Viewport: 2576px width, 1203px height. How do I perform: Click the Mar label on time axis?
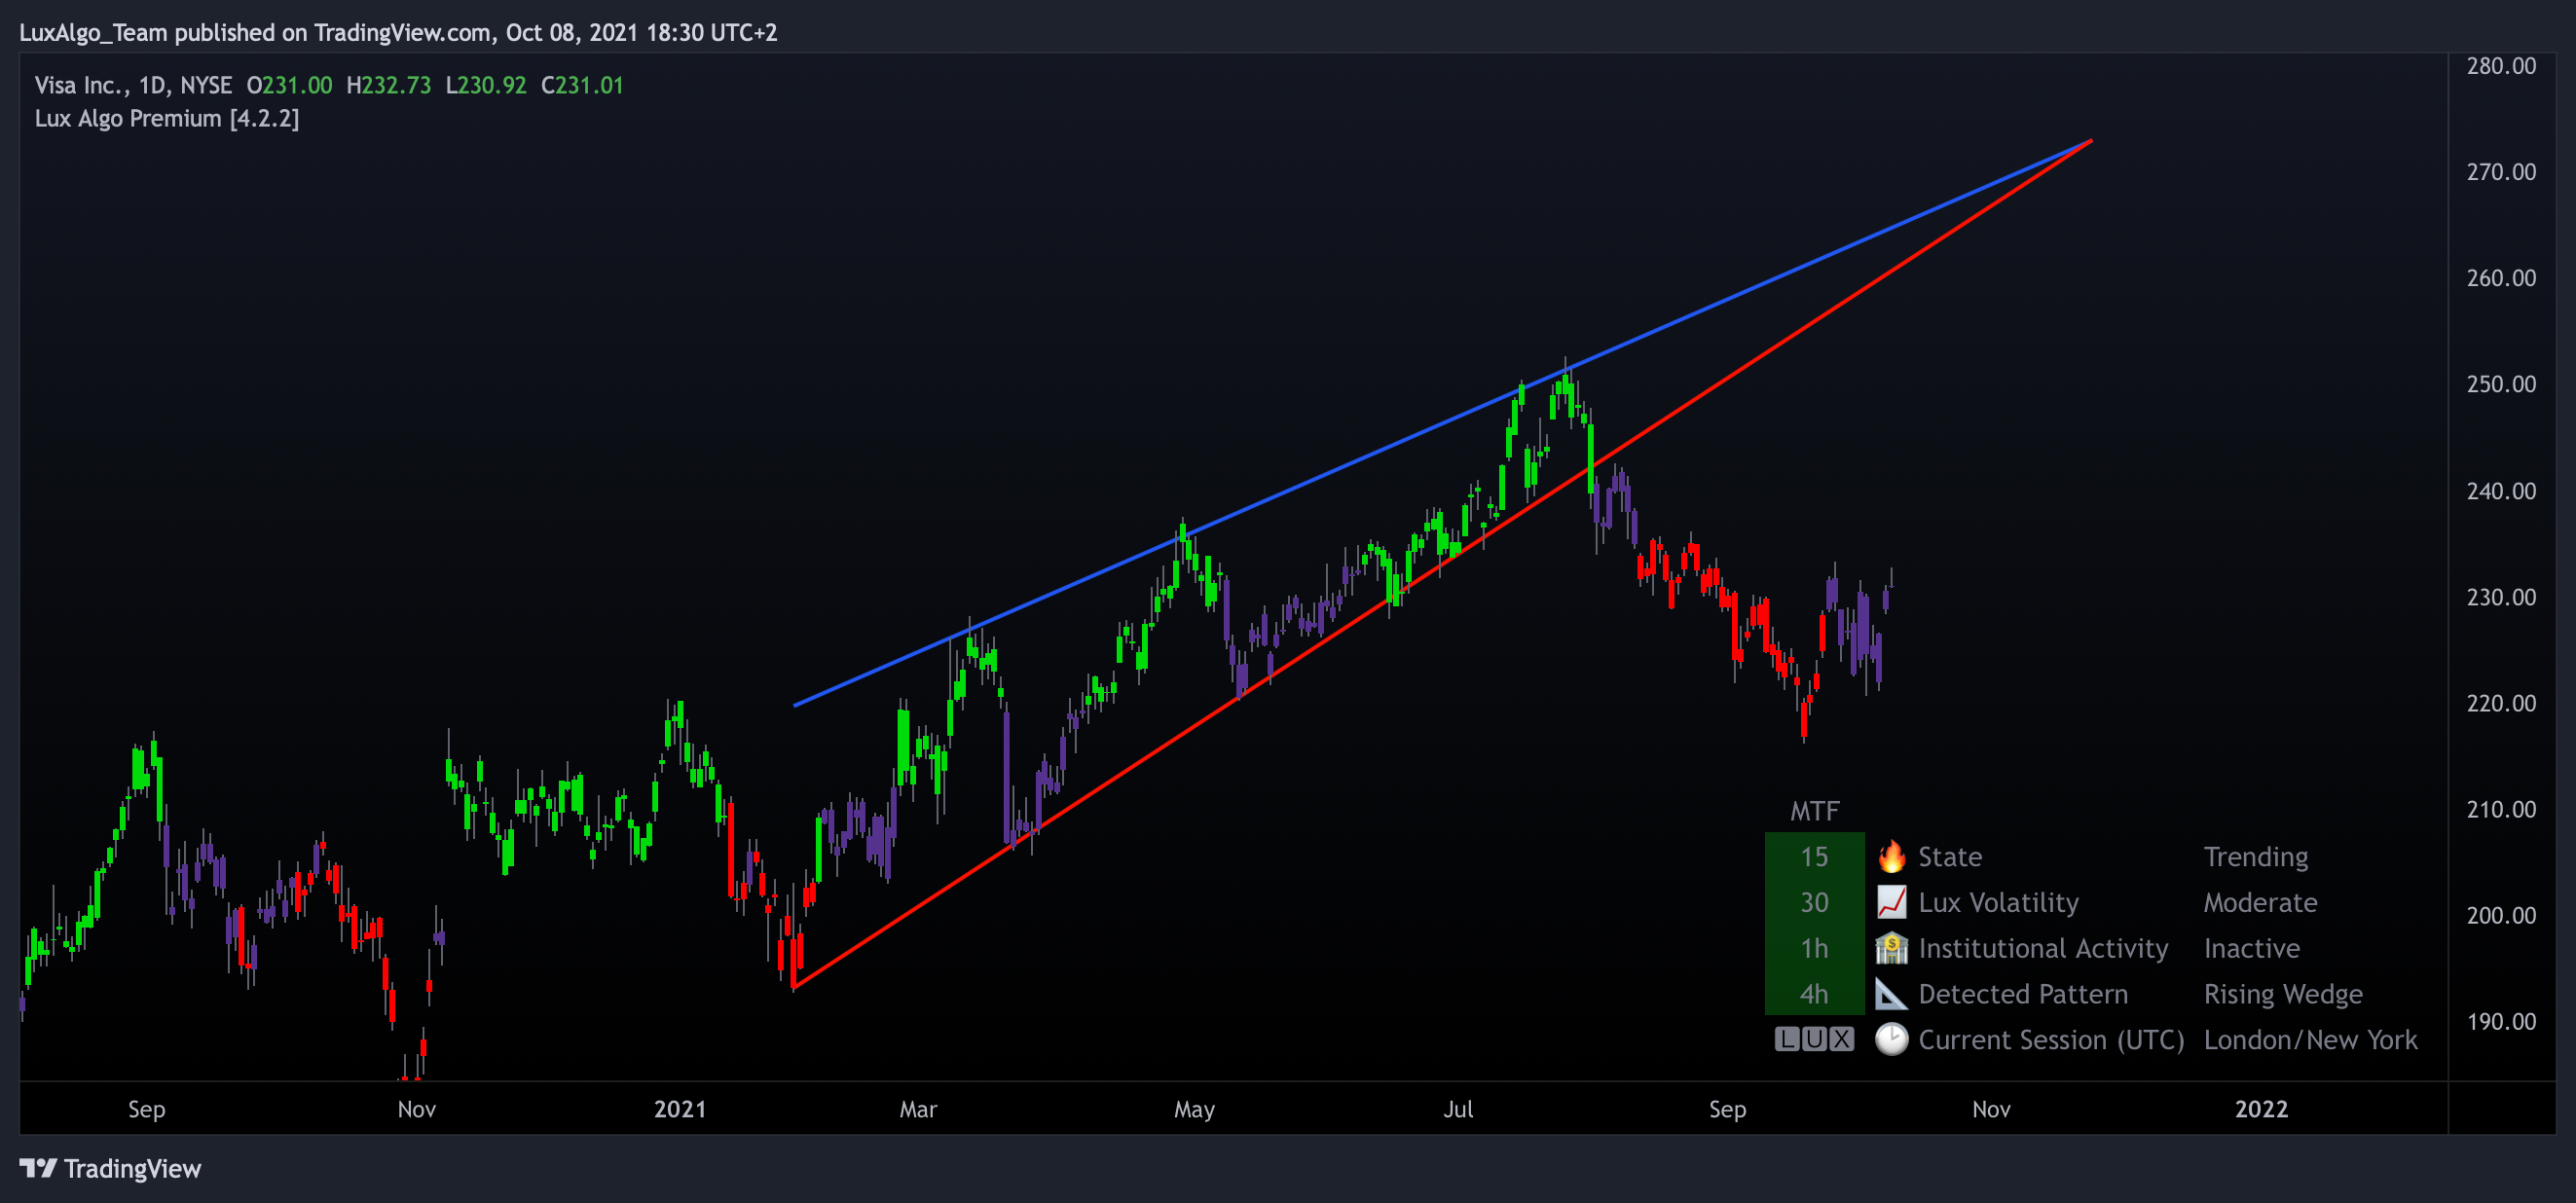pyautogui.click(x=918, y=1109)
